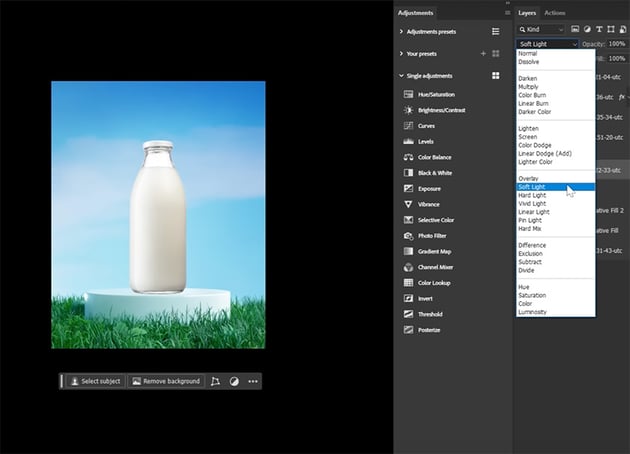Click the layer Opacity 100% field
The height and width of the screenshot is (454, 630).
617,44
